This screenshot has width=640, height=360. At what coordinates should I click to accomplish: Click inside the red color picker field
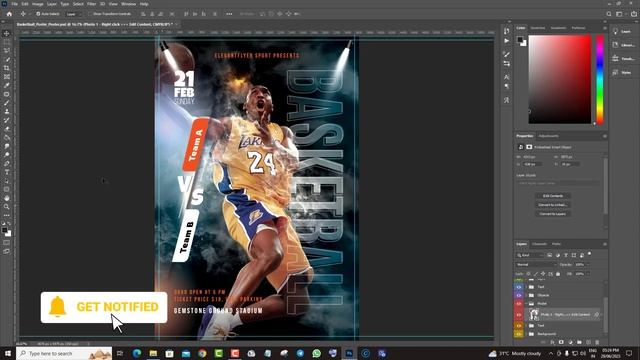(560, 79)
